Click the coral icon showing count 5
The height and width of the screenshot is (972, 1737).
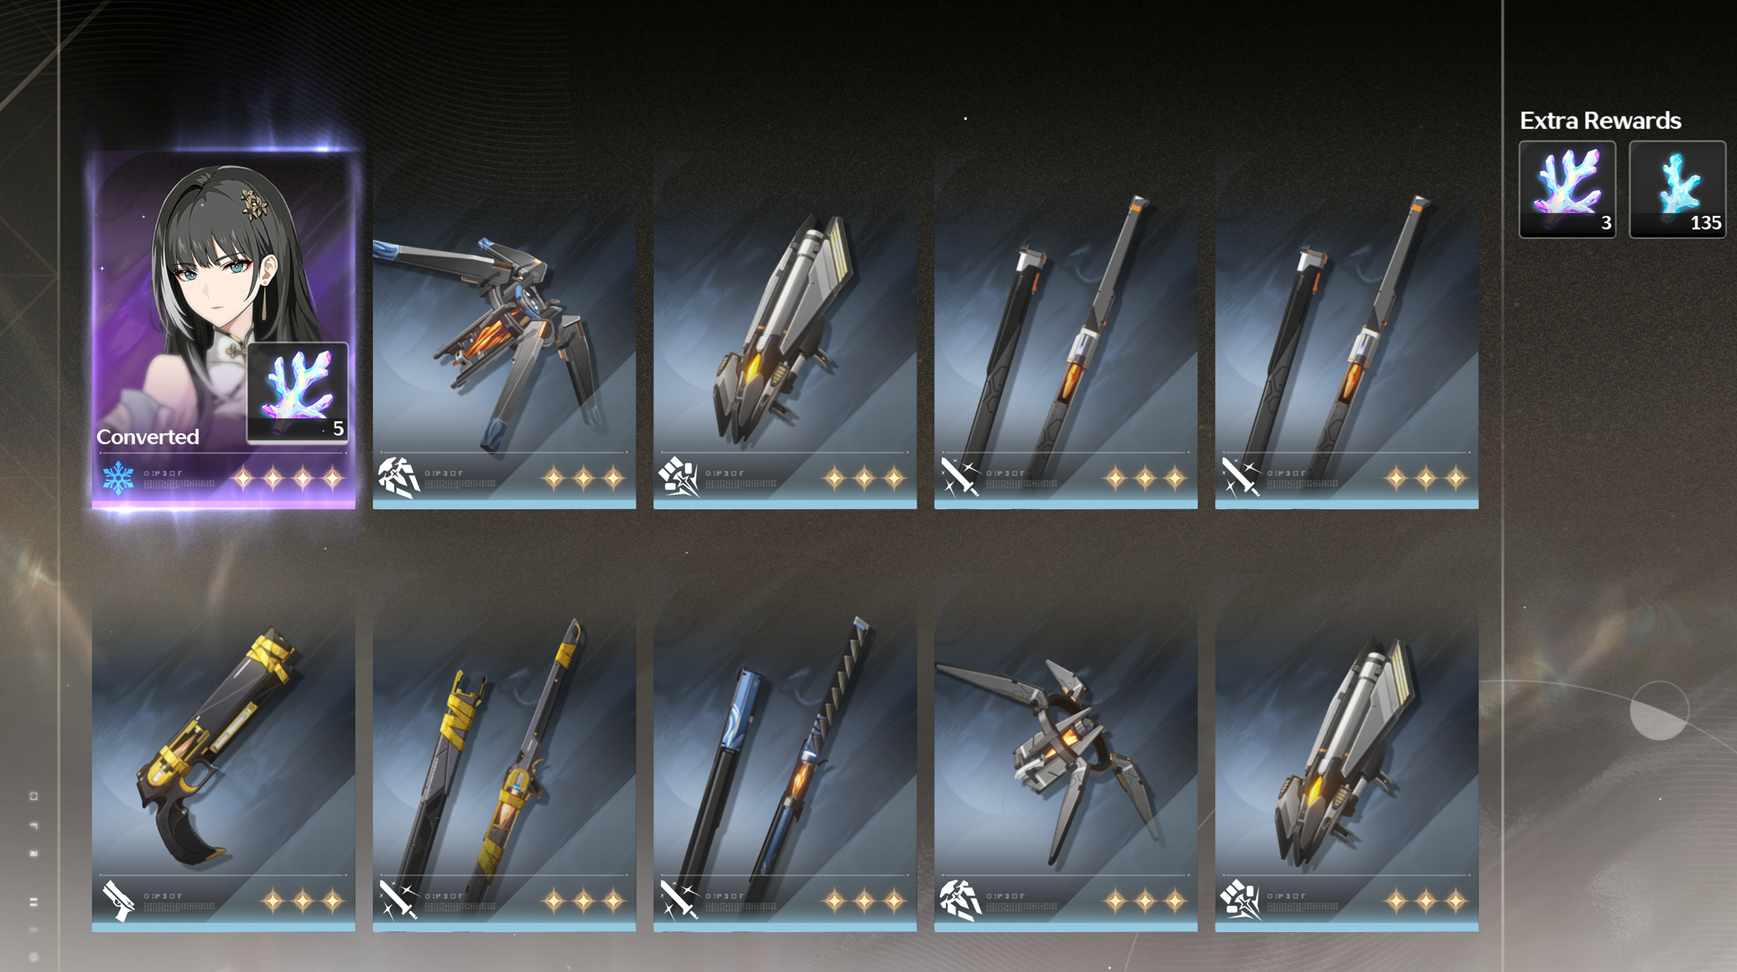298,392
